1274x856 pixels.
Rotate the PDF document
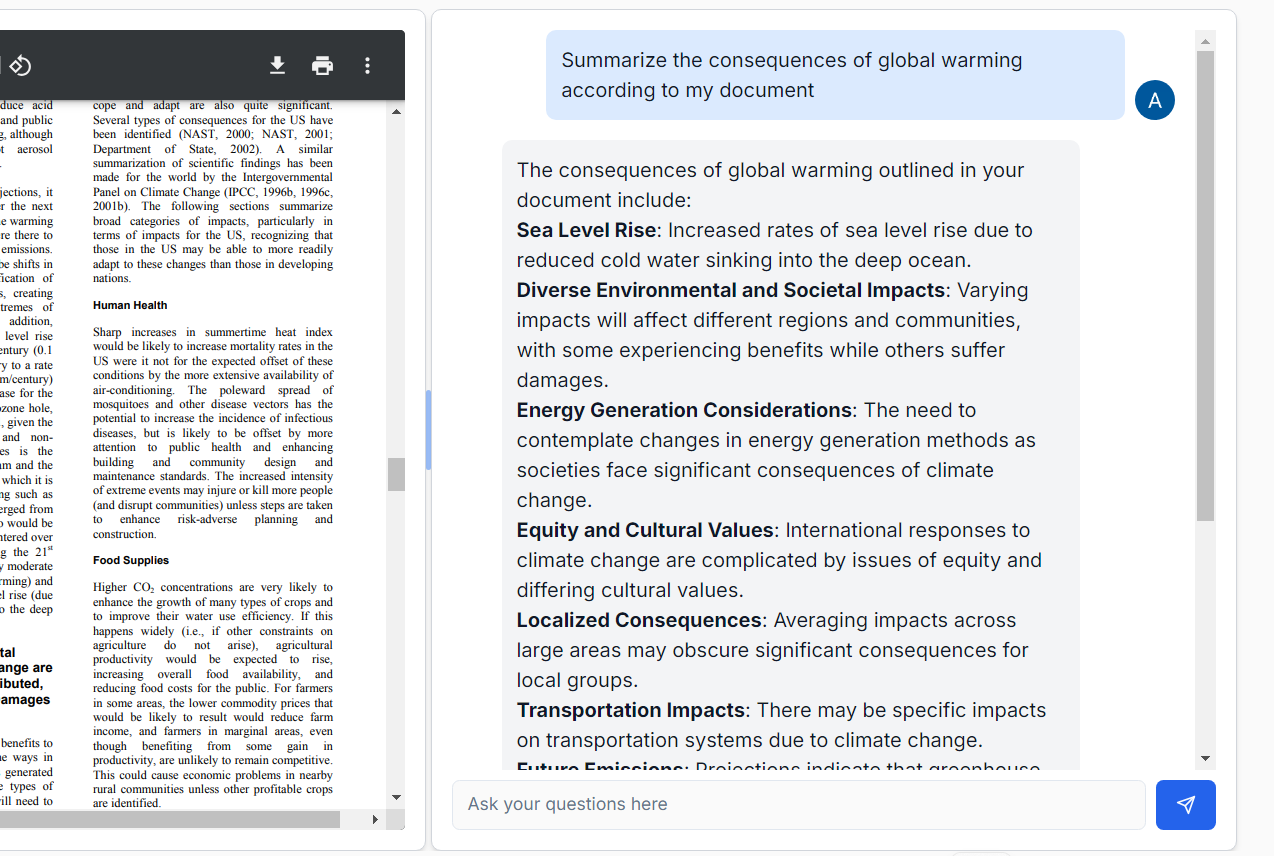20,66
